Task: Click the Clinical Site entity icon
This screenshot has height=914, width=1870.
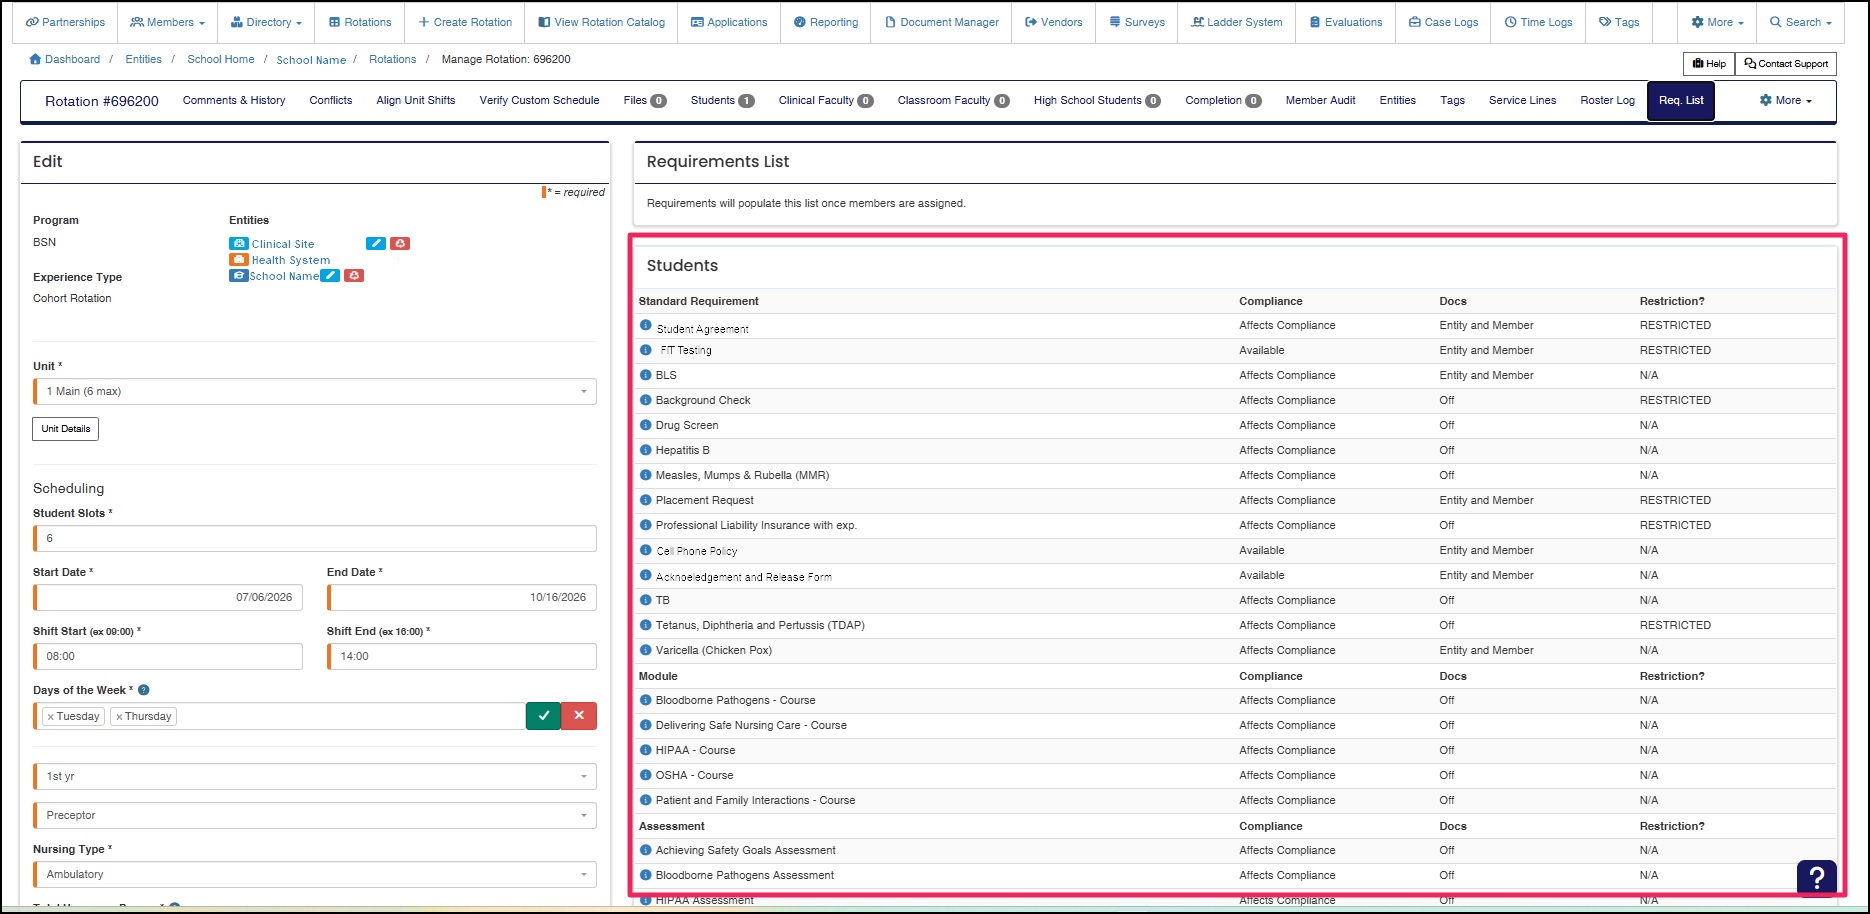Action: [x=239, y=243]
